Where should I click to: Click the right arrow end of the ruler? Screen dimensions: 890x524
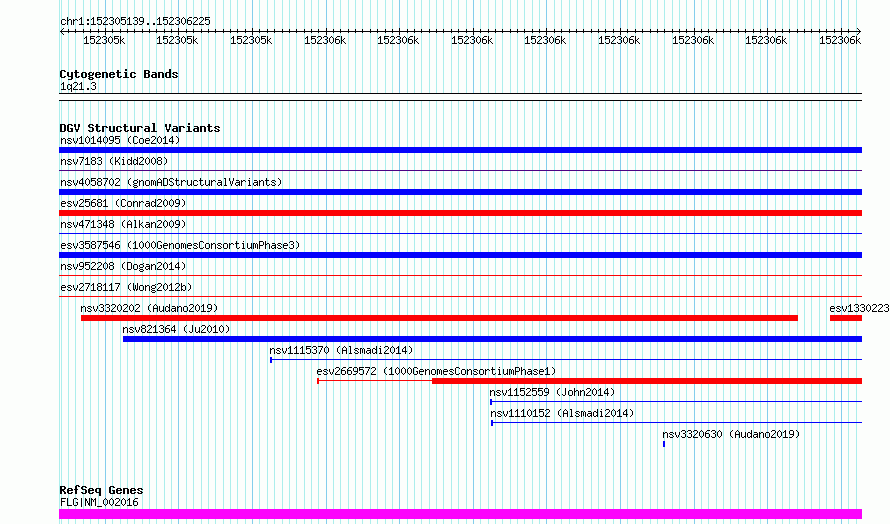859,31
